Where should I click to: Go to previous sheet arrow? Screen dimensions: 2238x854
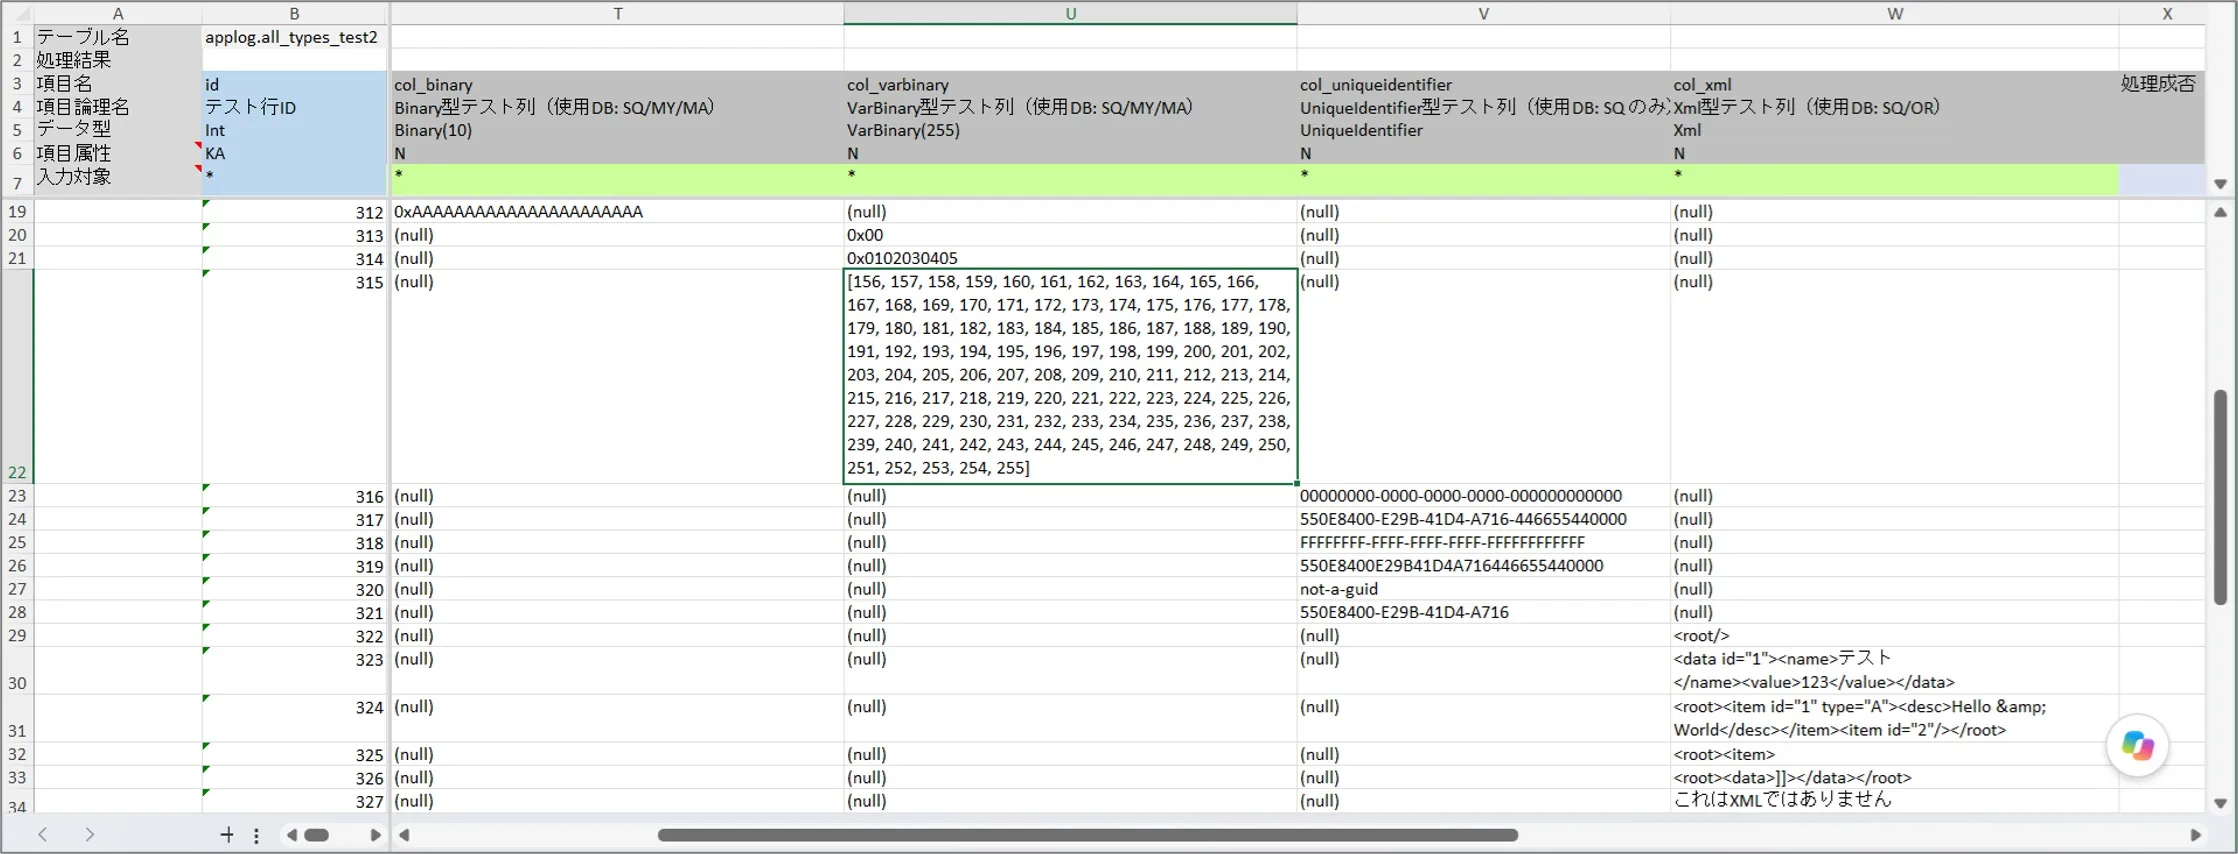[x=42, y=834]
